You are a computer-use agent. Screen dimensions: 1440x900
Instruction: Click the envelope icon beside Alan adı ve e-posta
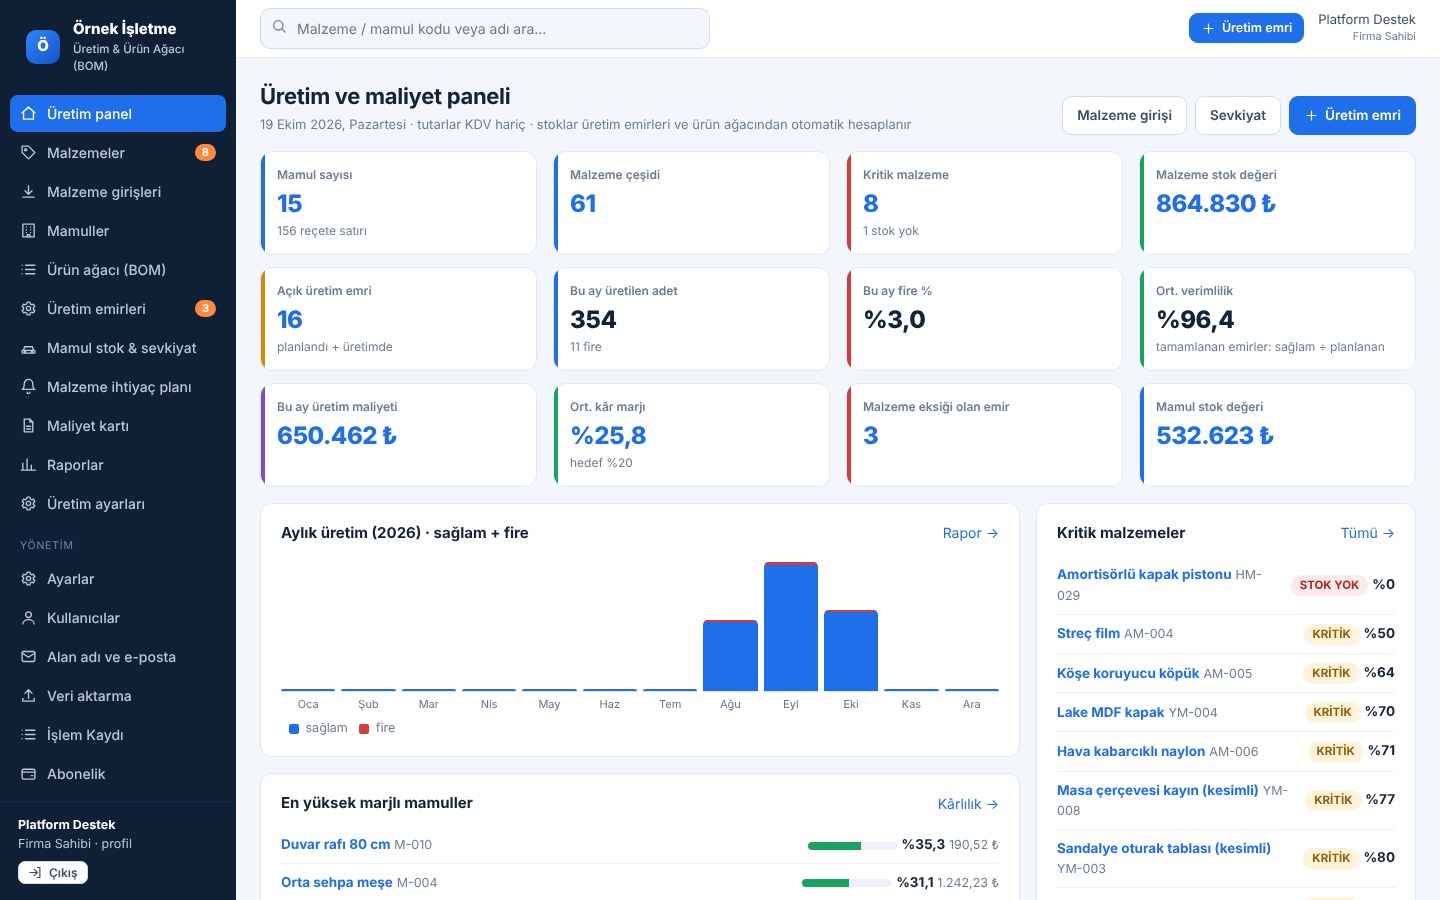[29, 656]
